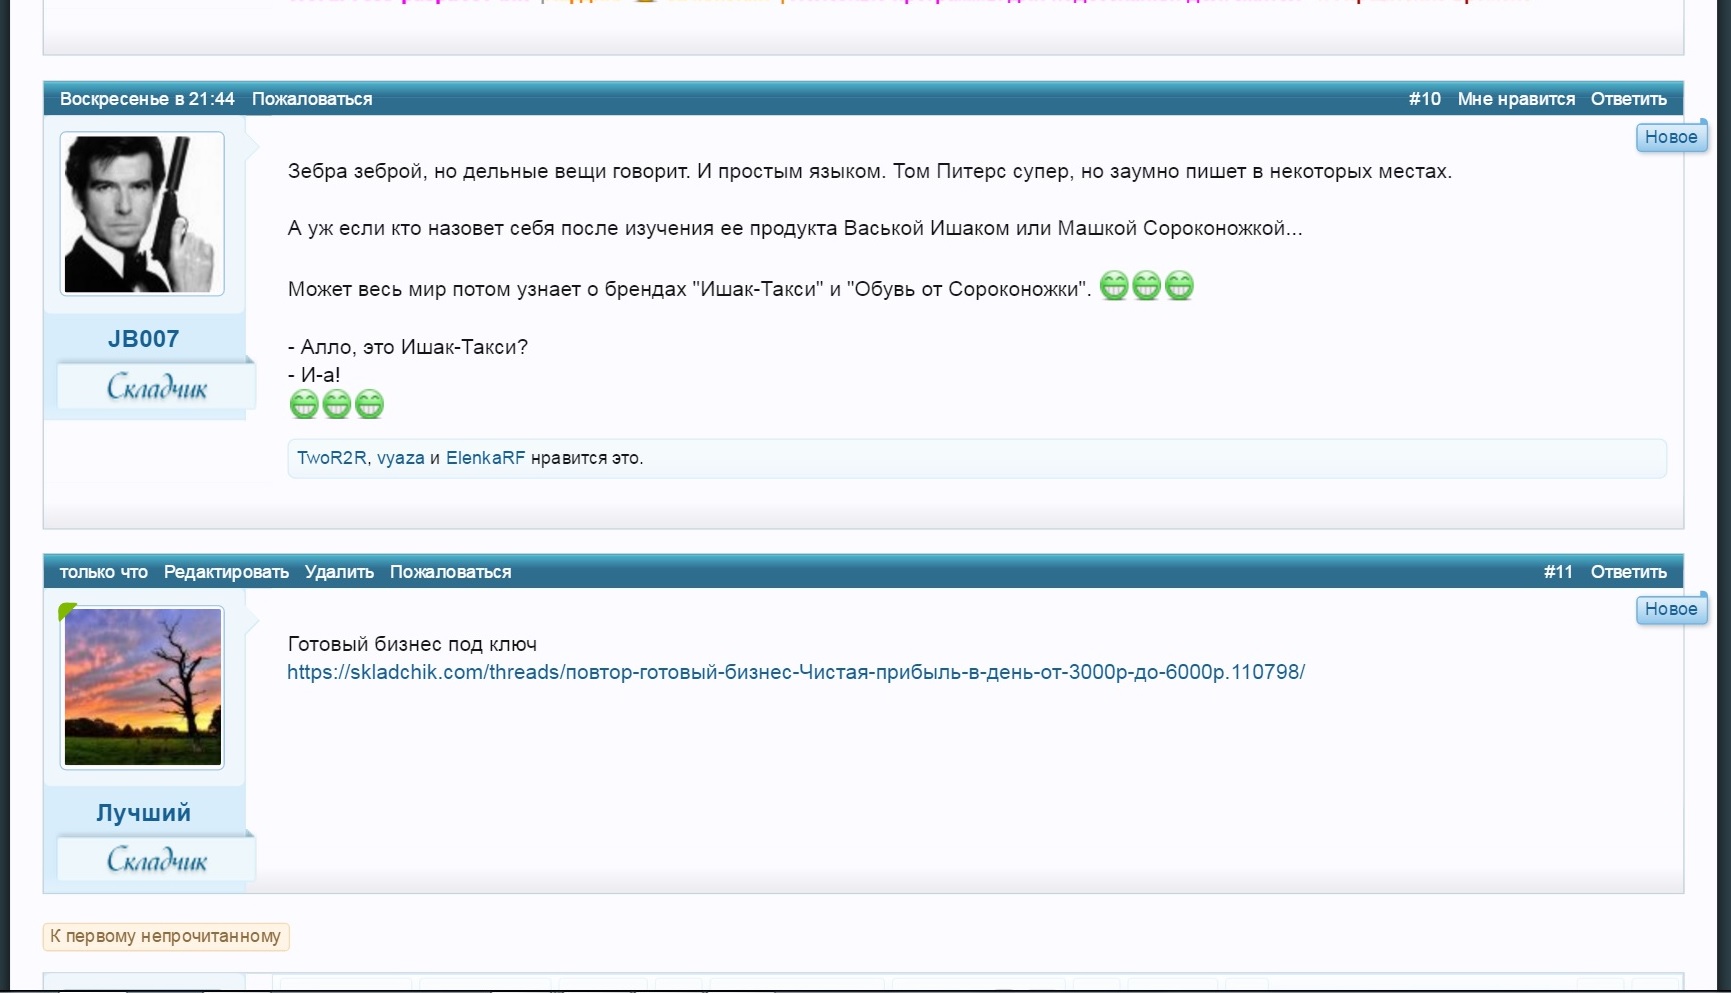This screenshot has width=1731, height=993.
Task: Reply to post #10 via Ответить
Action: 1628,99
